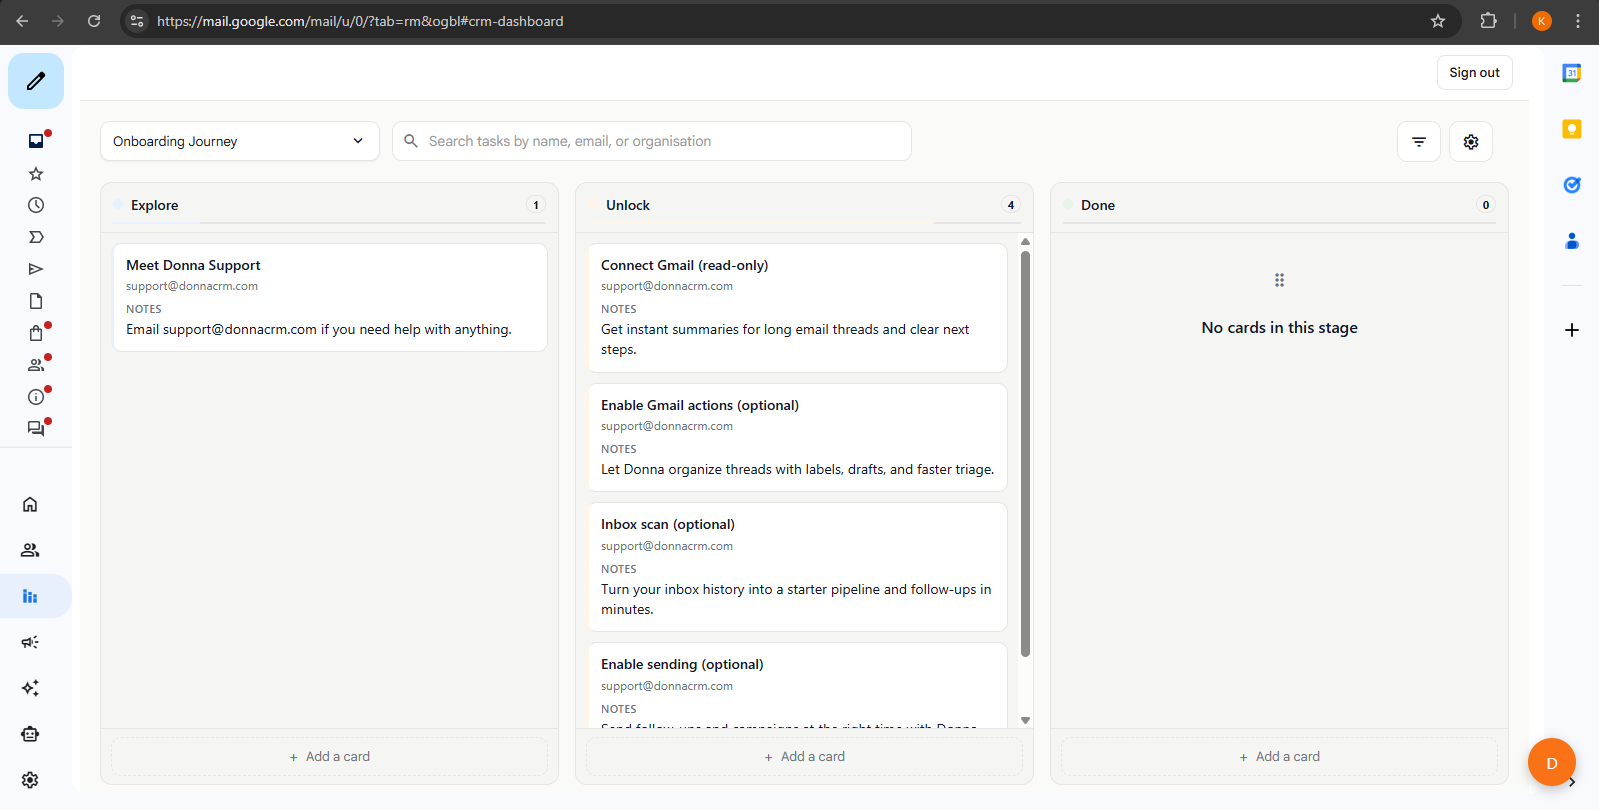The image size is (1599, 810).
Task: Click the browser reload button
Action: tap(94, 21)
